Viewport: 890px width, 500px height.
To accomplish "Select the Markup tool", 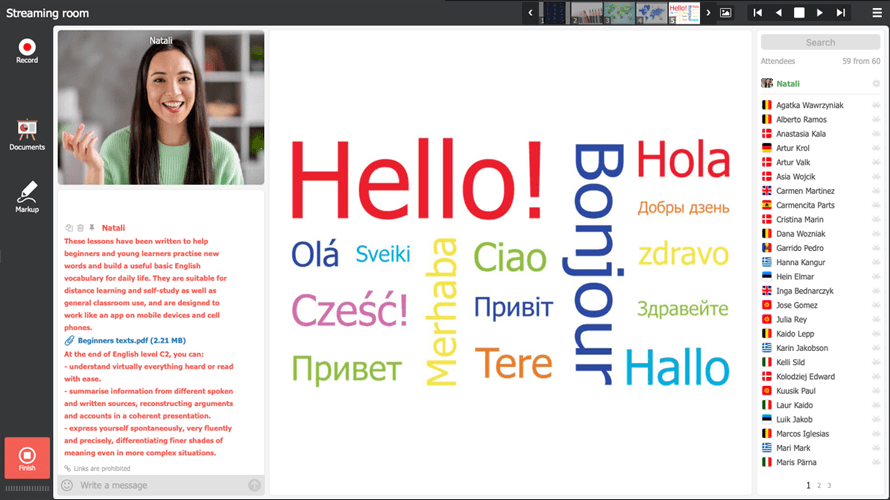I will coord(27,197).
